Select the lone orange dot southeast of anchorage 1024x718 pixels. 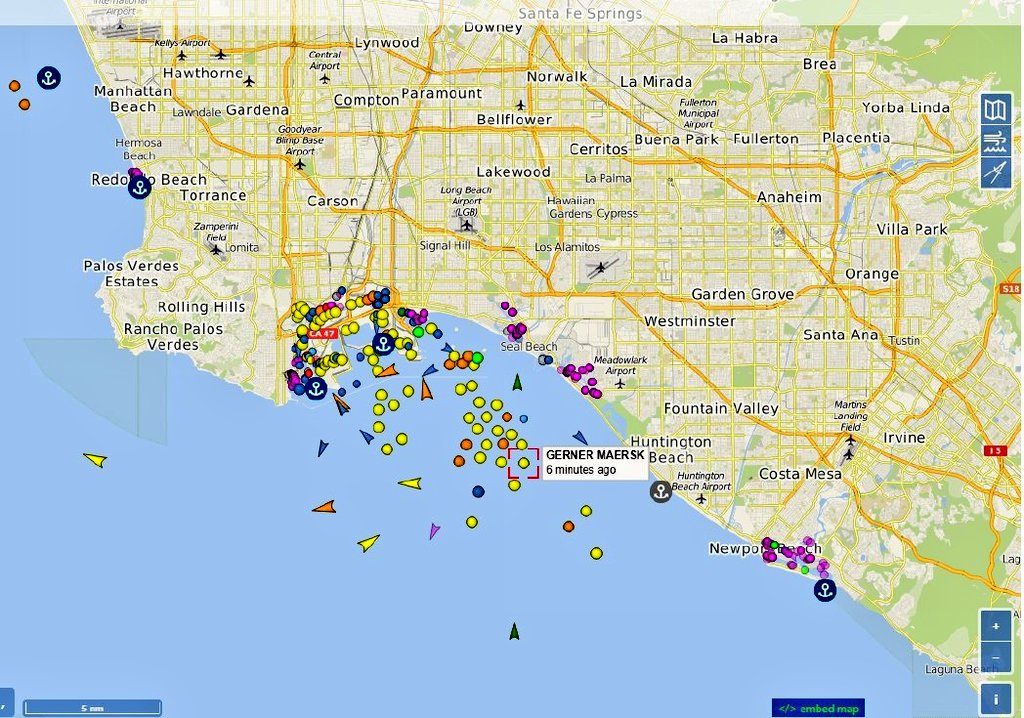(569, 526)
